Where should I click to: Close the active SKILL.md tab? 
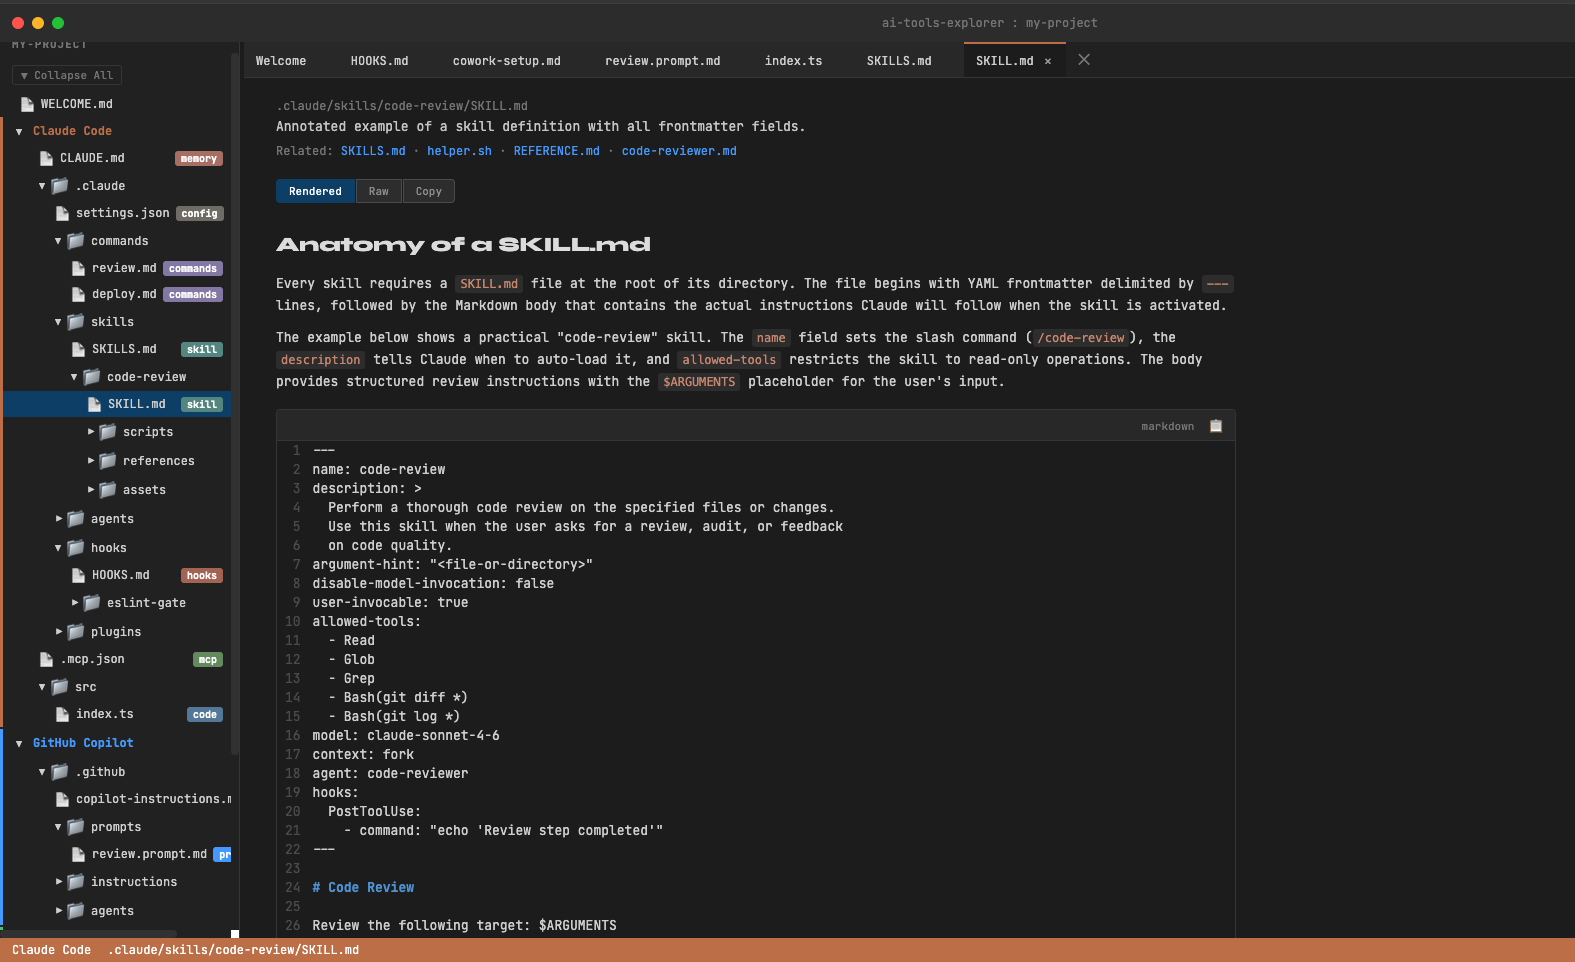[x=1048, y=62]
